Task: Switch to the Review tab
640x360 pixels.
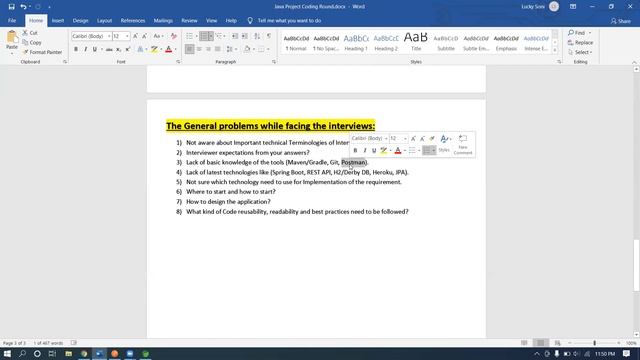Action: click(x=189, y=20)
